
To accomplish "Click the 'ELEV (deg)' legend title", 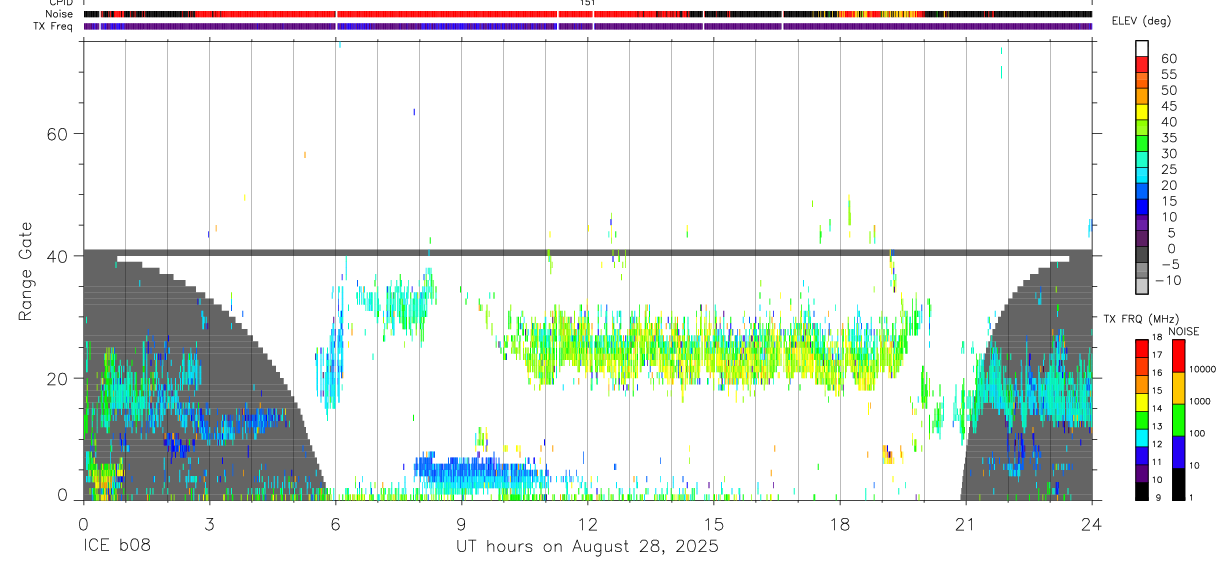I will tap(1144, 21).
